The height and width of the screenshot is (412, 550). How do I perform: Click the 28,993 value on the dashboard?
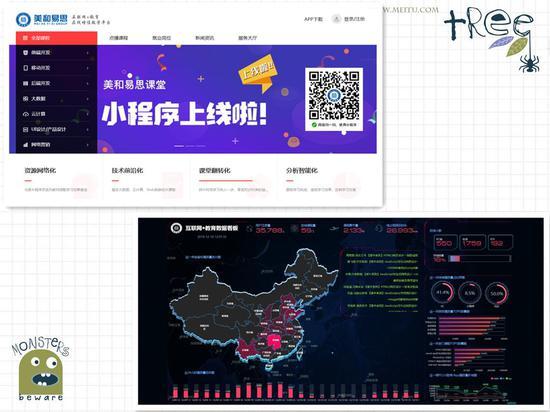click(402, 230)
